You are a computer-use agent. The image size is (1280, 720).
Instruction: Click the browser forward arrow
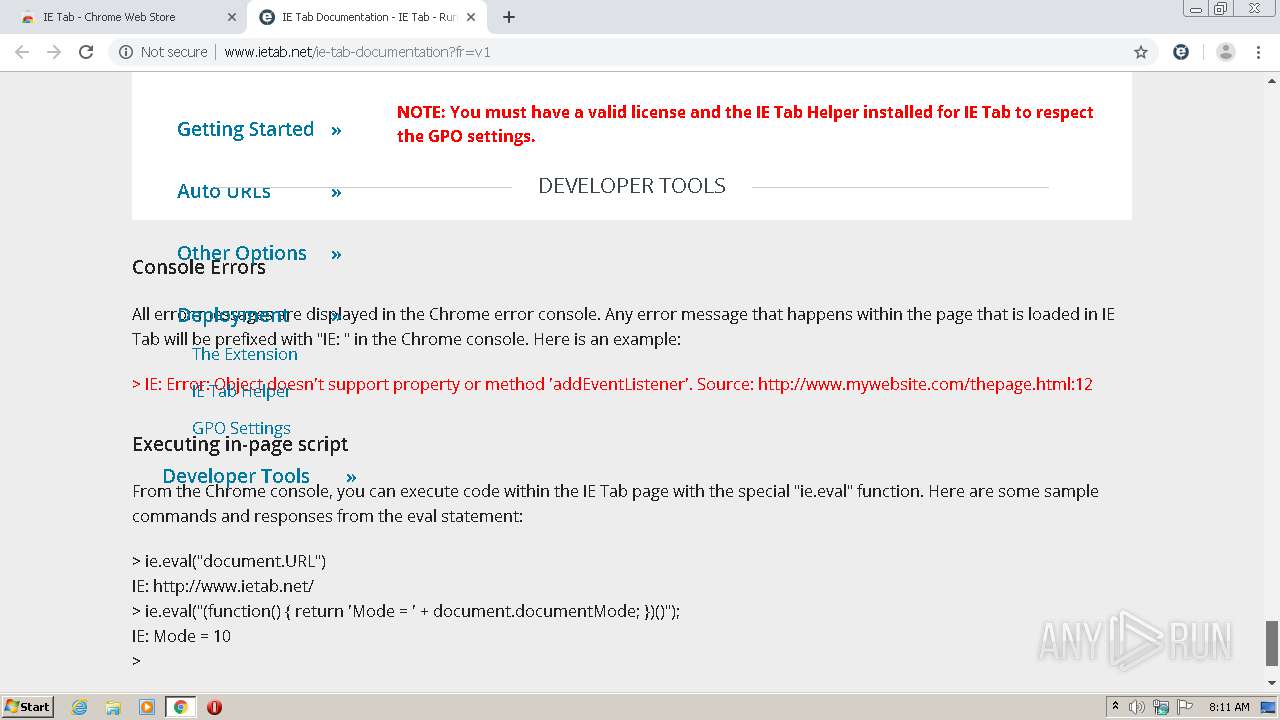(54, 52)
